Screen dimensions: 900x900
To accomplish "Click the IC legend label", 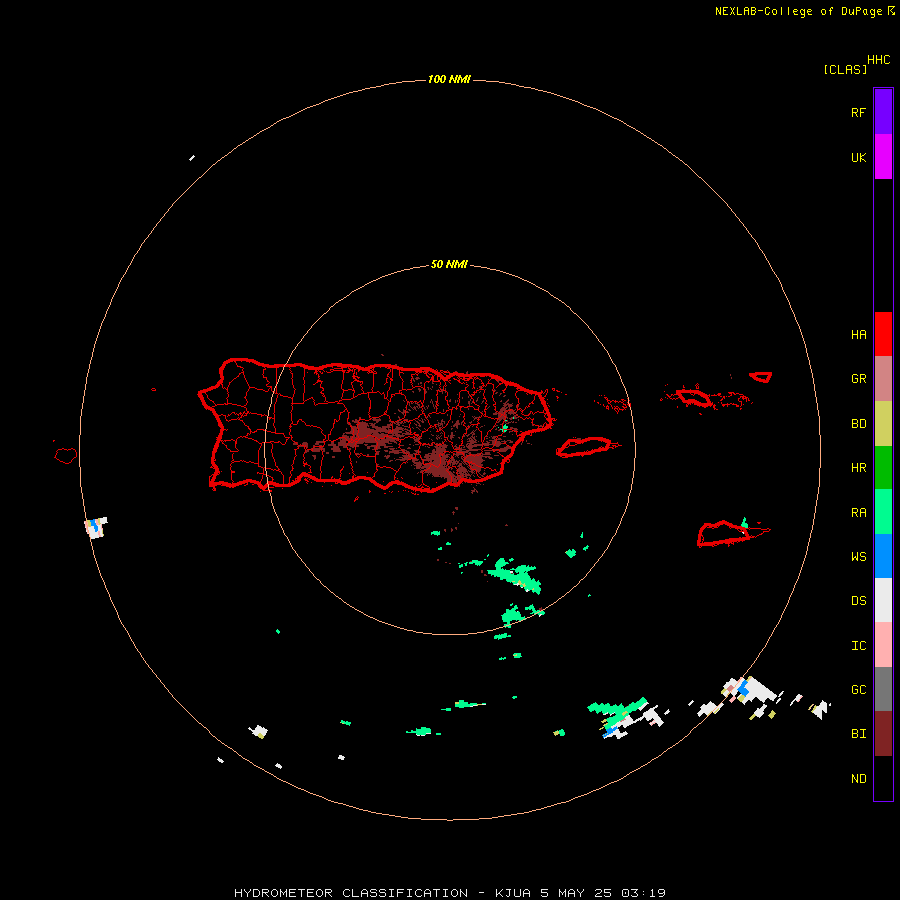I will [x=858, y=646].
